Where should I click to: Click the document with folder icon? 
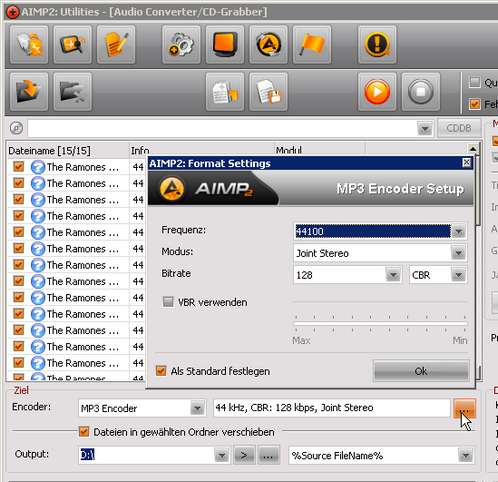coord(225,92)
